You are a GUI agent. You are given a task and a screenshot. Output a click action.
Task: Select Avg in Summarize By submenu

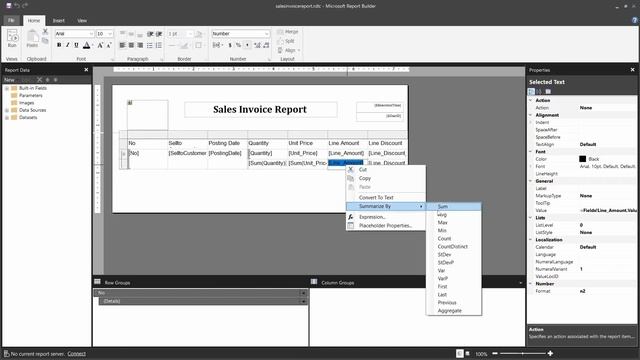[x=453, y=215]
